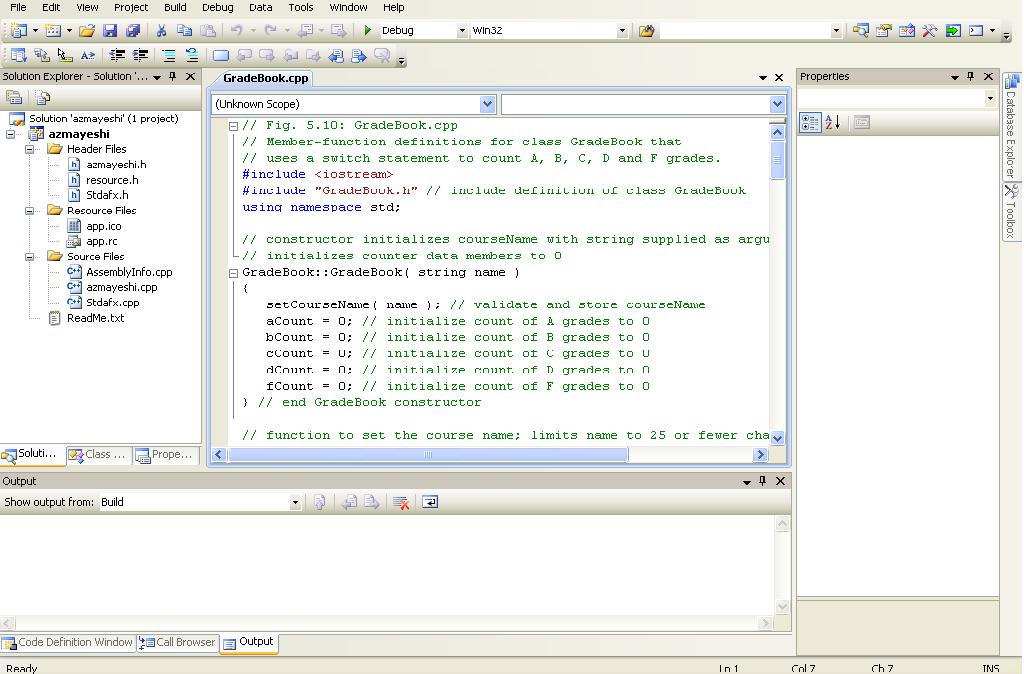Collapse the top comment block outline
This screenshot has height=674, width=1024.
tap(233, 127)
